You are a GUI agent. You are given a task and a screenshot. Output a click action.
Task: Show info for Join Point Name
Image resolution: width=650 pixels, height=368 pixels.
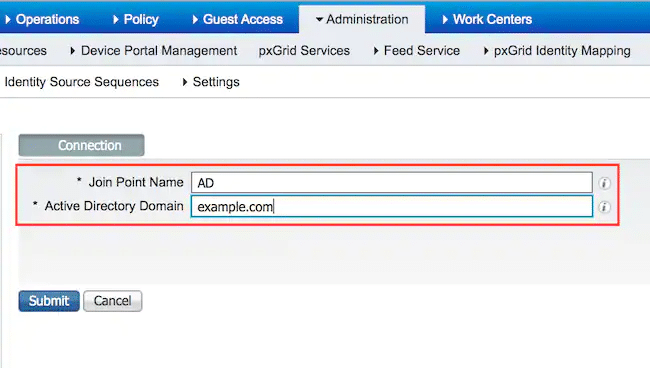click(x=604, y=183)
